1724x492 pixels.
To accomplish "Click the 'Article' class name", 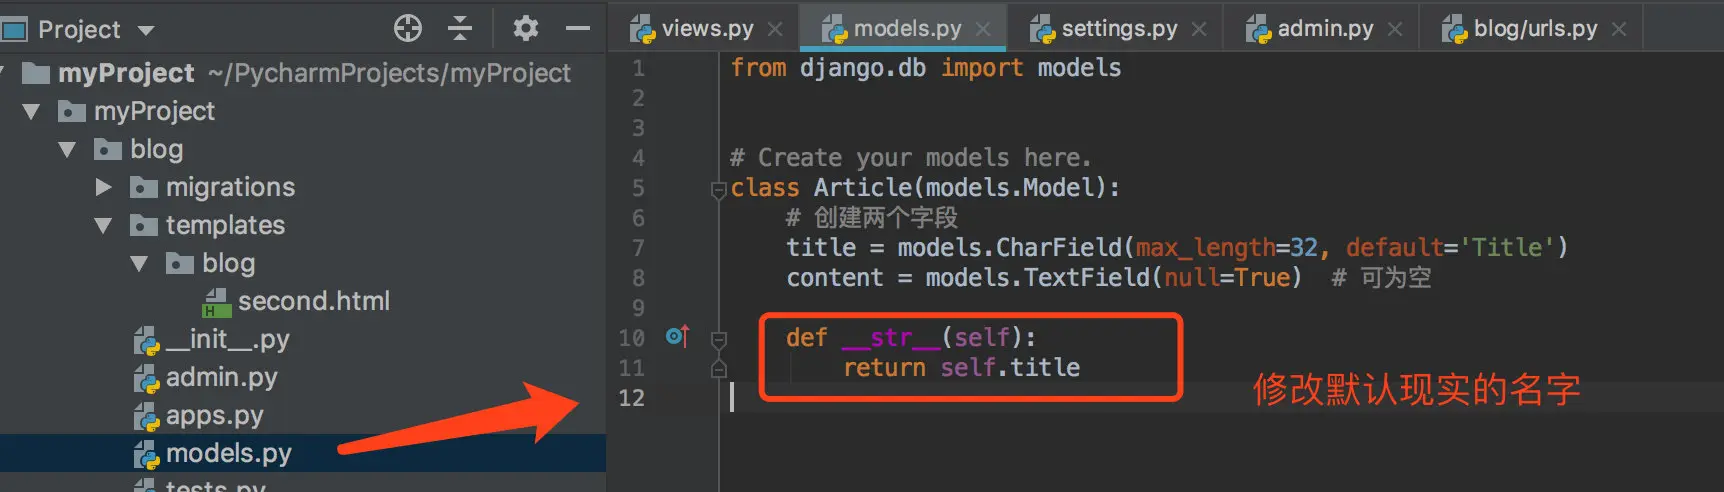I will point(863,187).
